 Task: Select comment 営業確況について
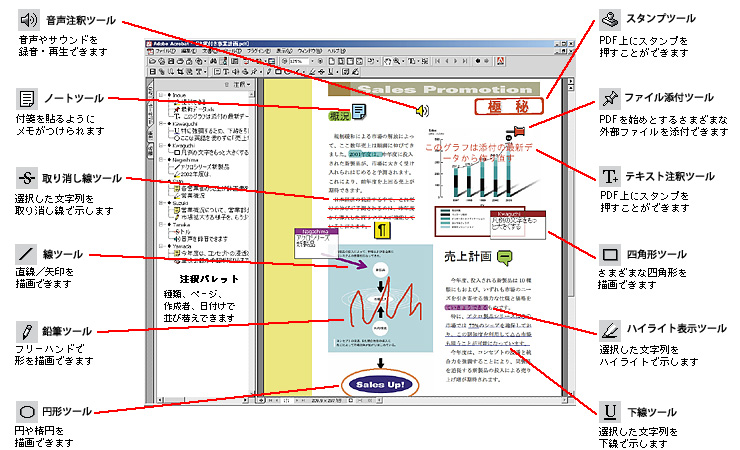[x=211, y=210]
